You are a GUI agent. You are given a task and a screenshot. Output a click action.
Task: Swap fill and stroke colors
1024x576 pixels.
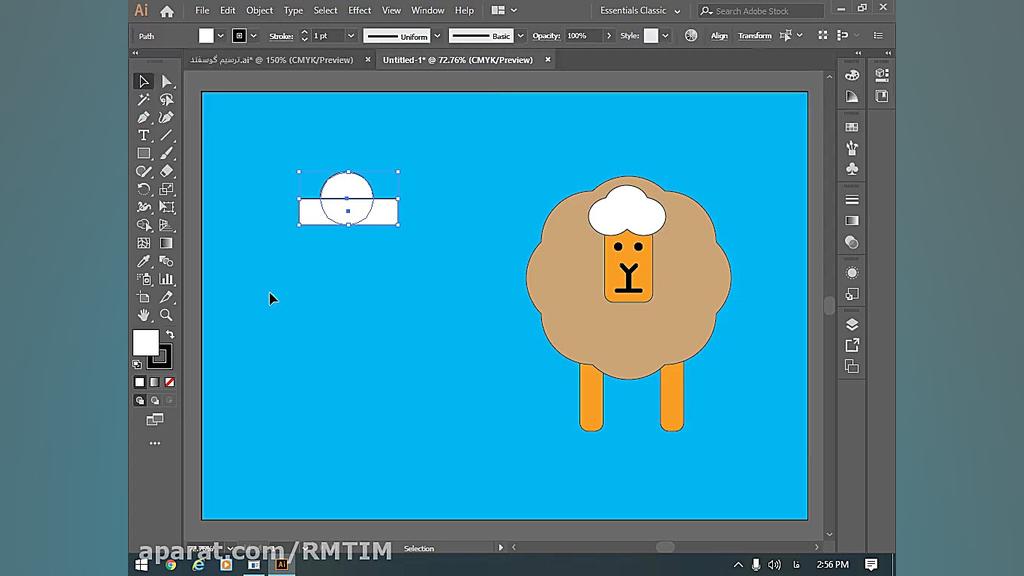coord(170,335)
